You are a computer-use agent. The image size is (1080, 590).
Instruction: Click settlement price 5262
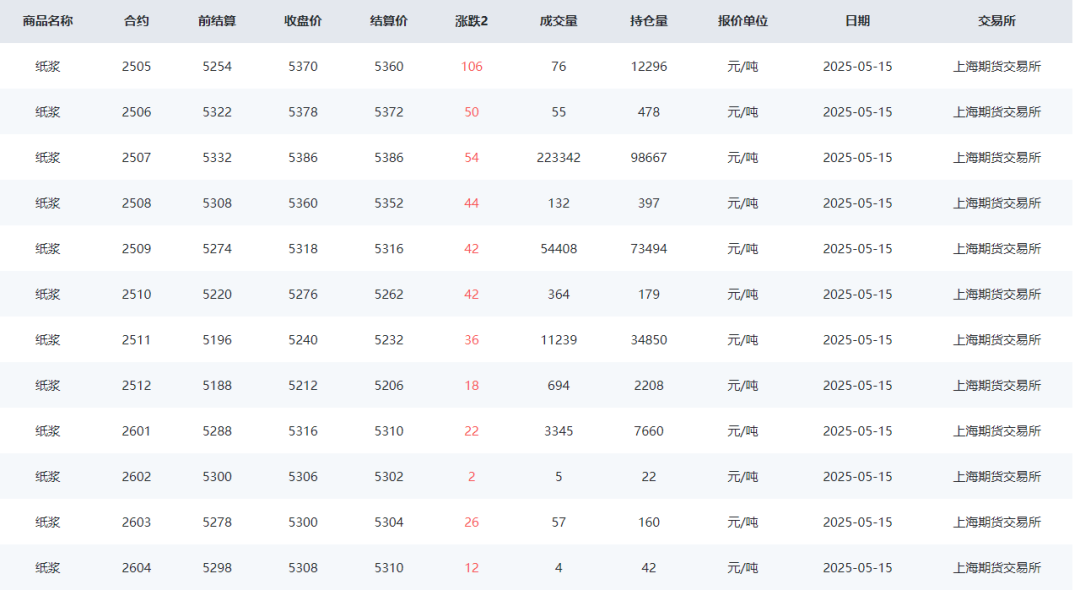pyautogui.click(x=388, y=295)
